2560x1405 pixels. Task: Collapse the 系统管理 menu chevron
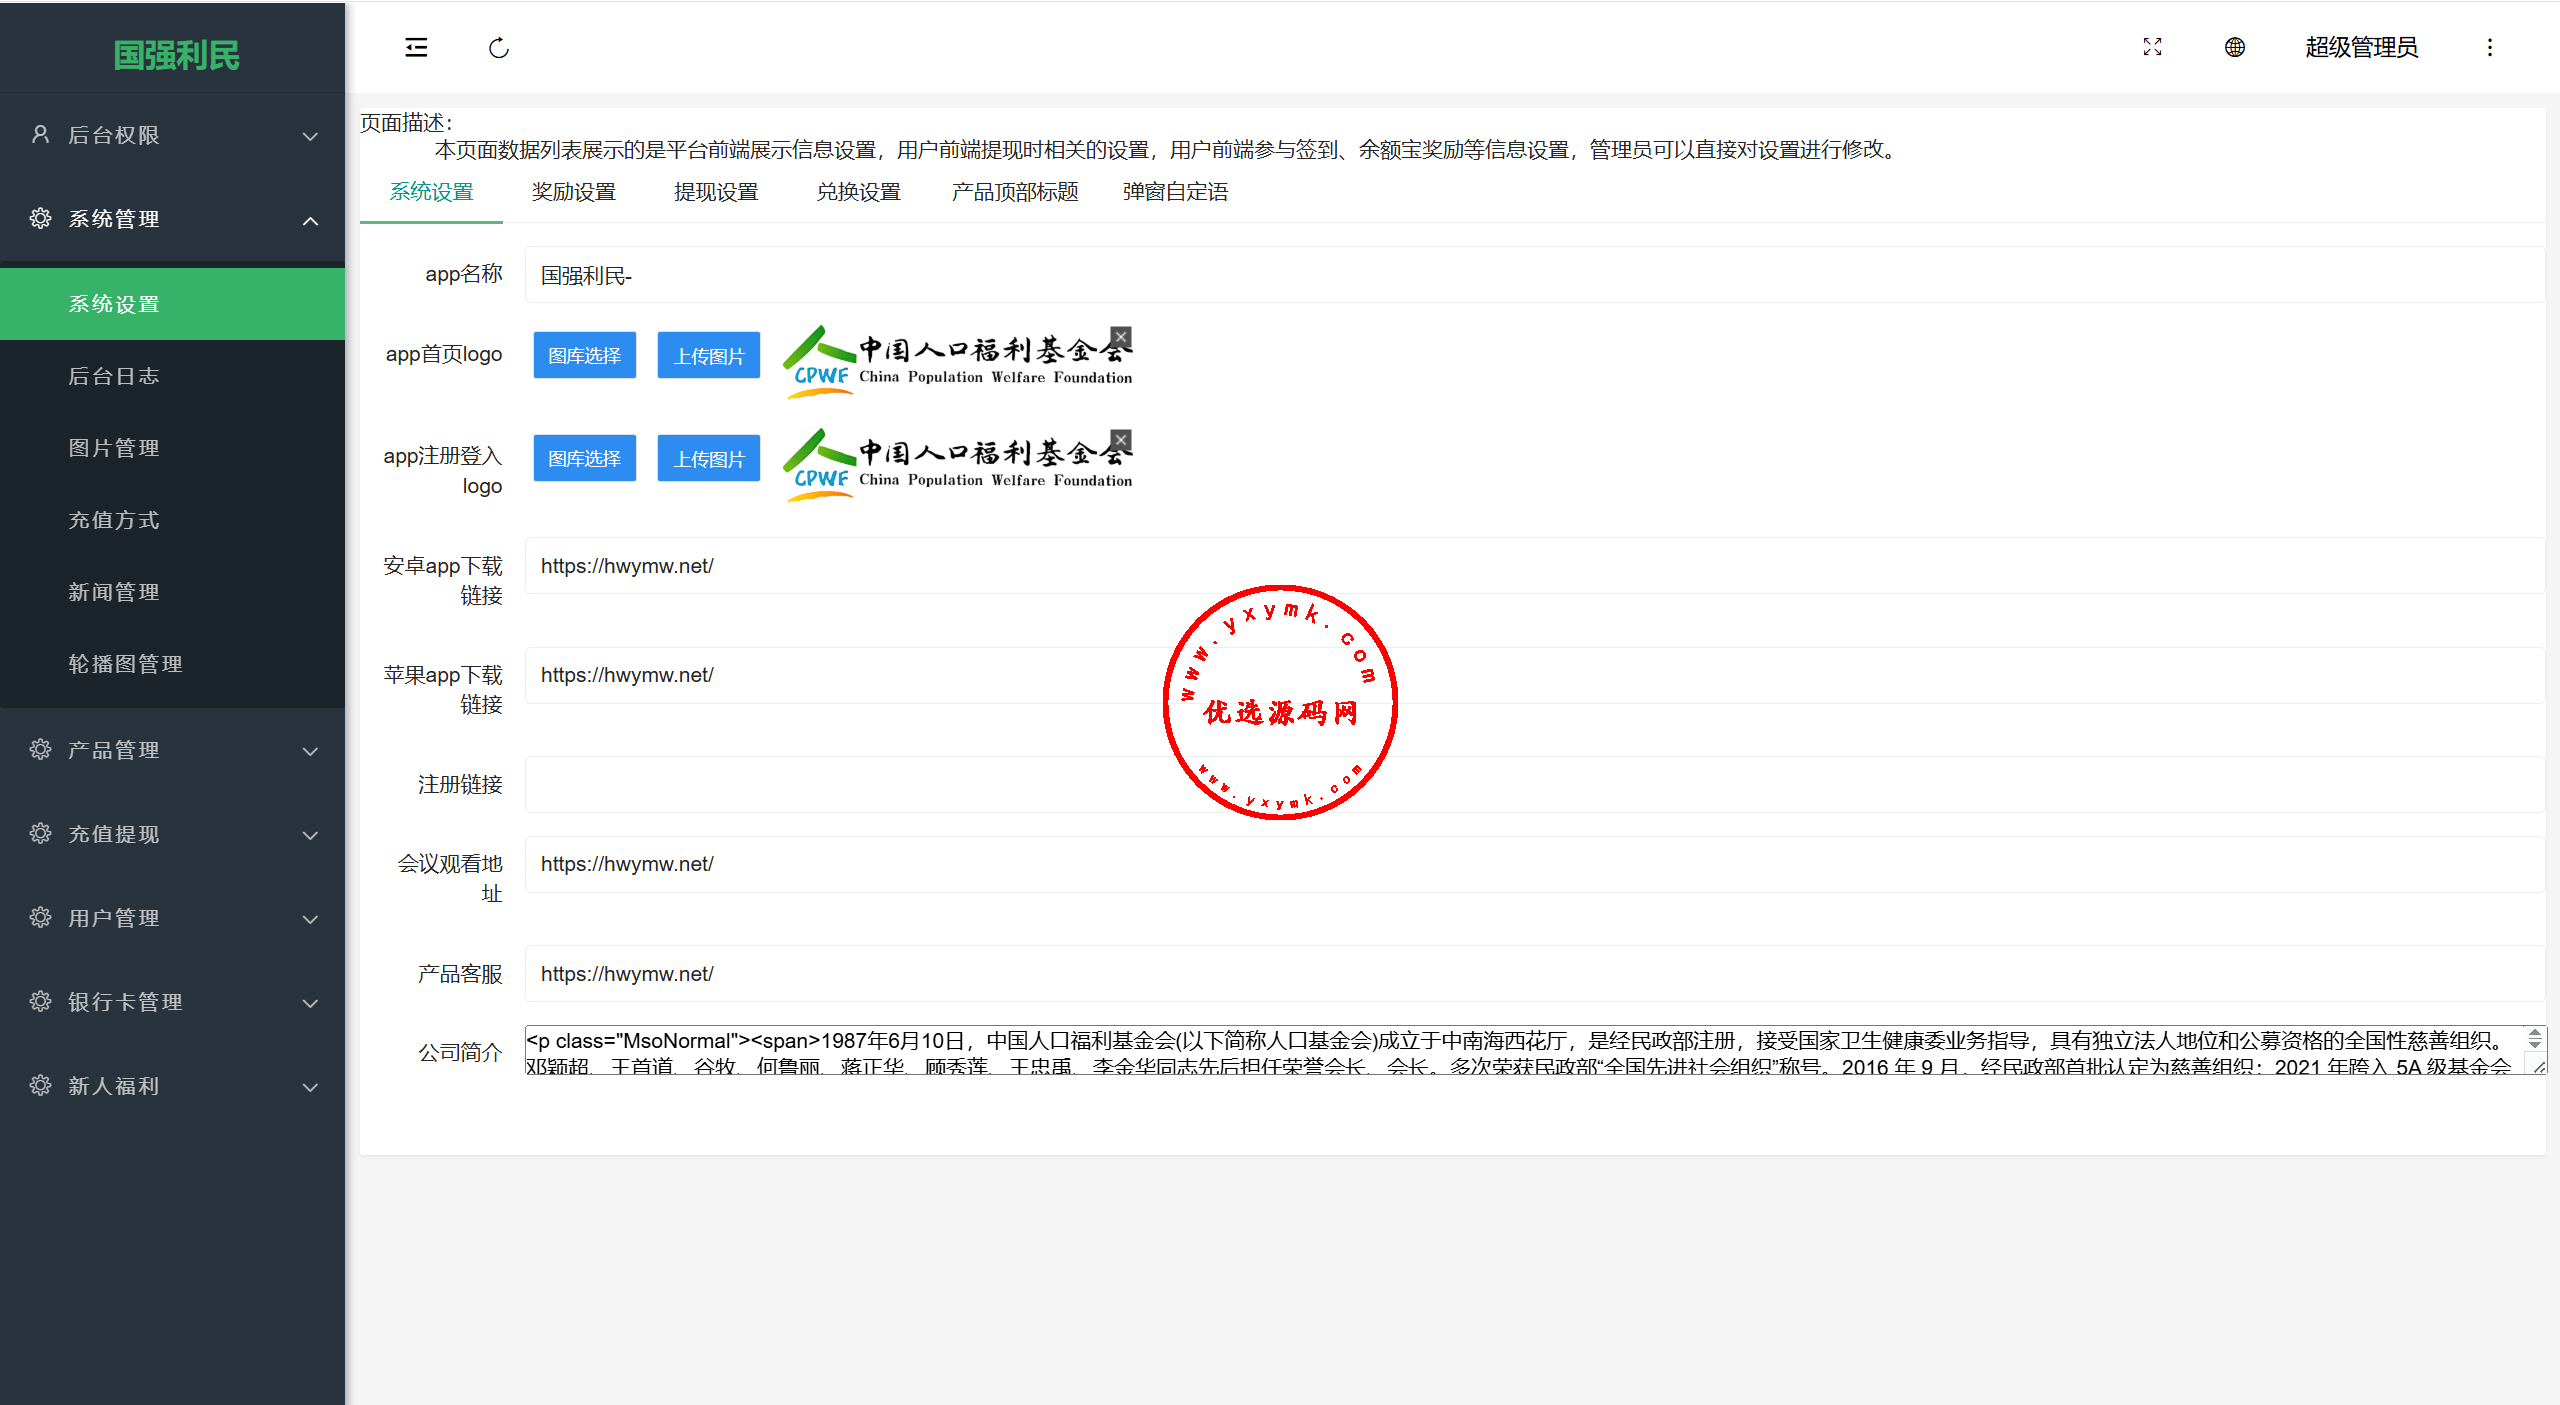310,220
